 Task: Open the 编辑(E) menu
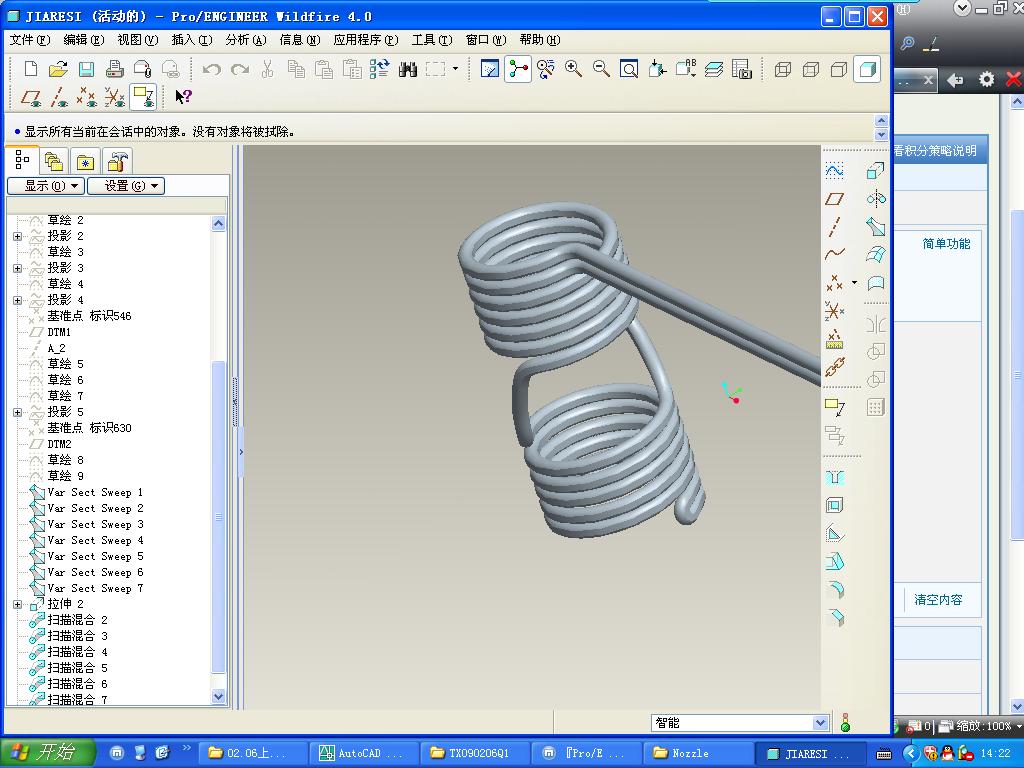coord(84,40)
